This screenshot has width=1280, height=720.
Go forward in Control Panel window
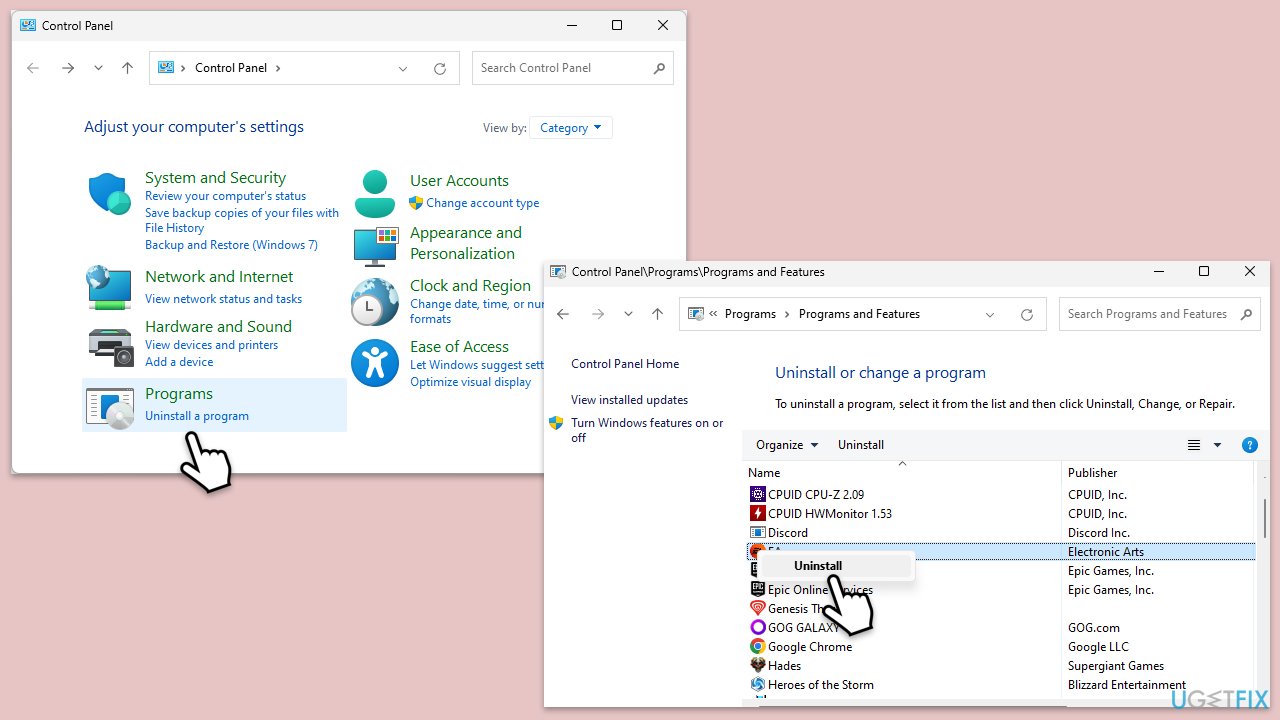pos(67,68)
